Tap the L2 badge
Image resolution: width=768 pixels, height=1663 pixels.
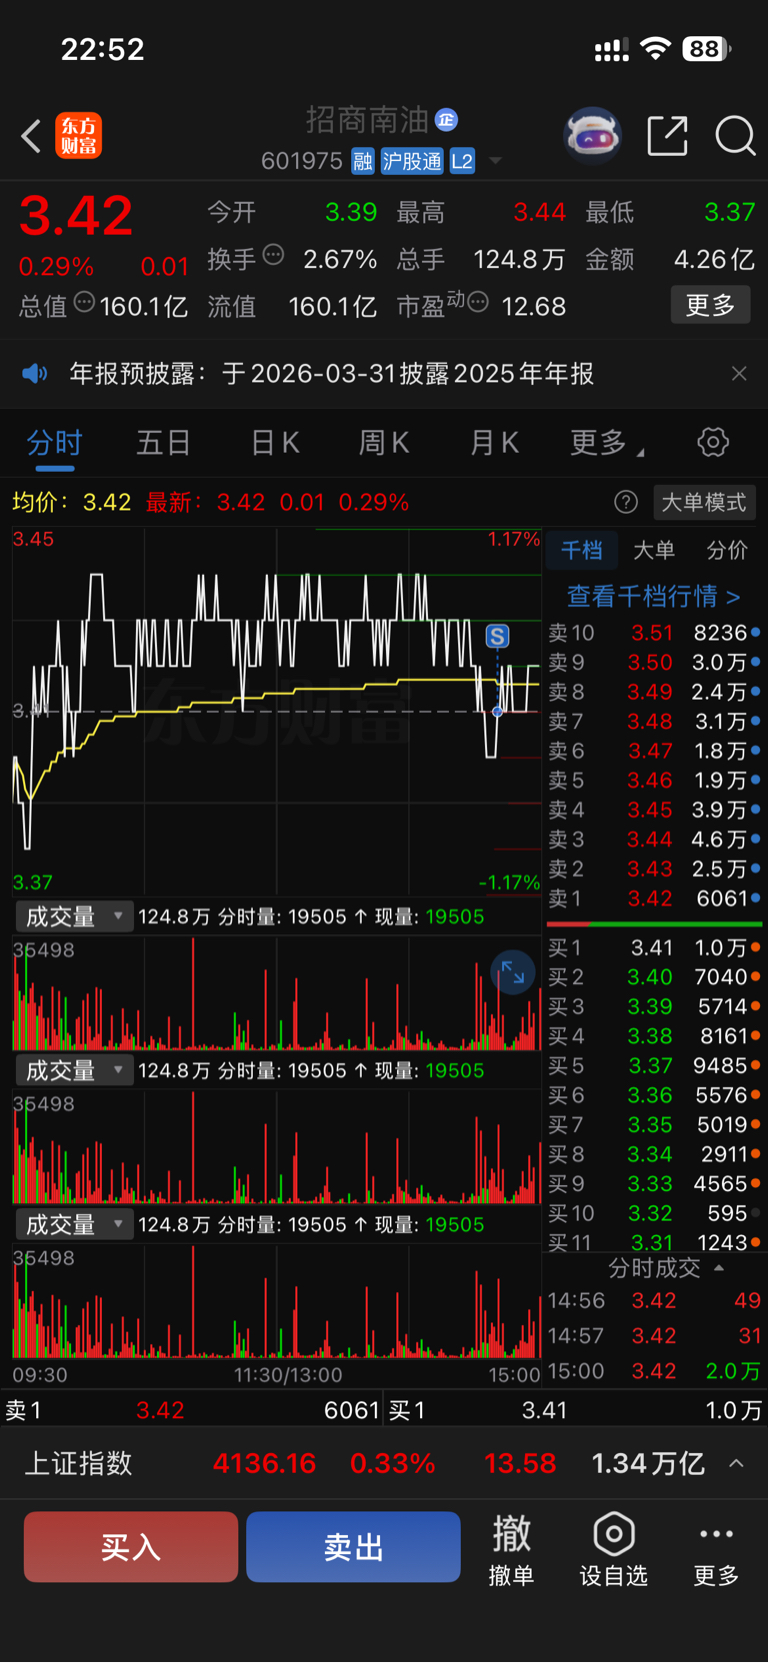point(462,161)
